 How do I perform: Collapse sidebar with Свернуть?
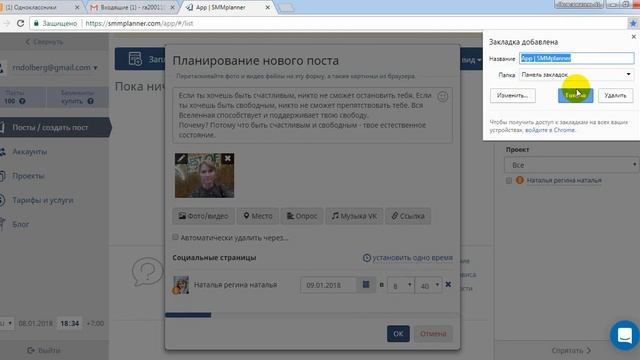click(44, 42)
